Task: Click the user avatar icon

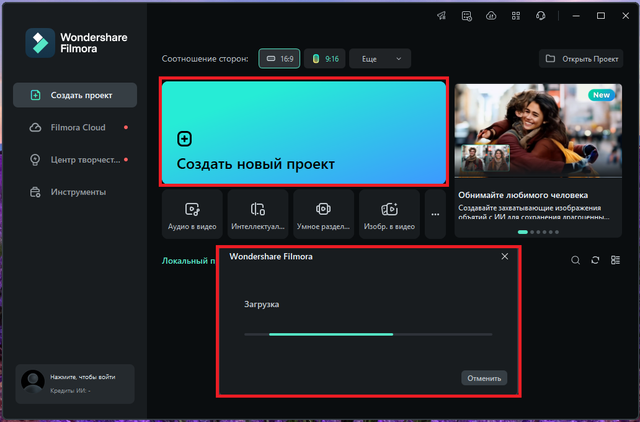Action: (33, 382)
